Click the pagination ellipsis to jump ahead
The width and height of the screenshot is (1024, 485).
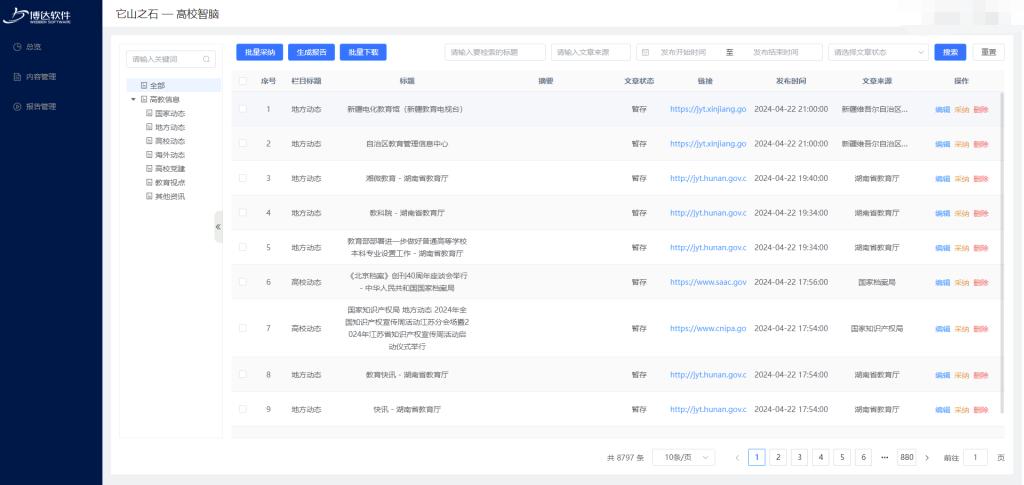pos(885,458)
